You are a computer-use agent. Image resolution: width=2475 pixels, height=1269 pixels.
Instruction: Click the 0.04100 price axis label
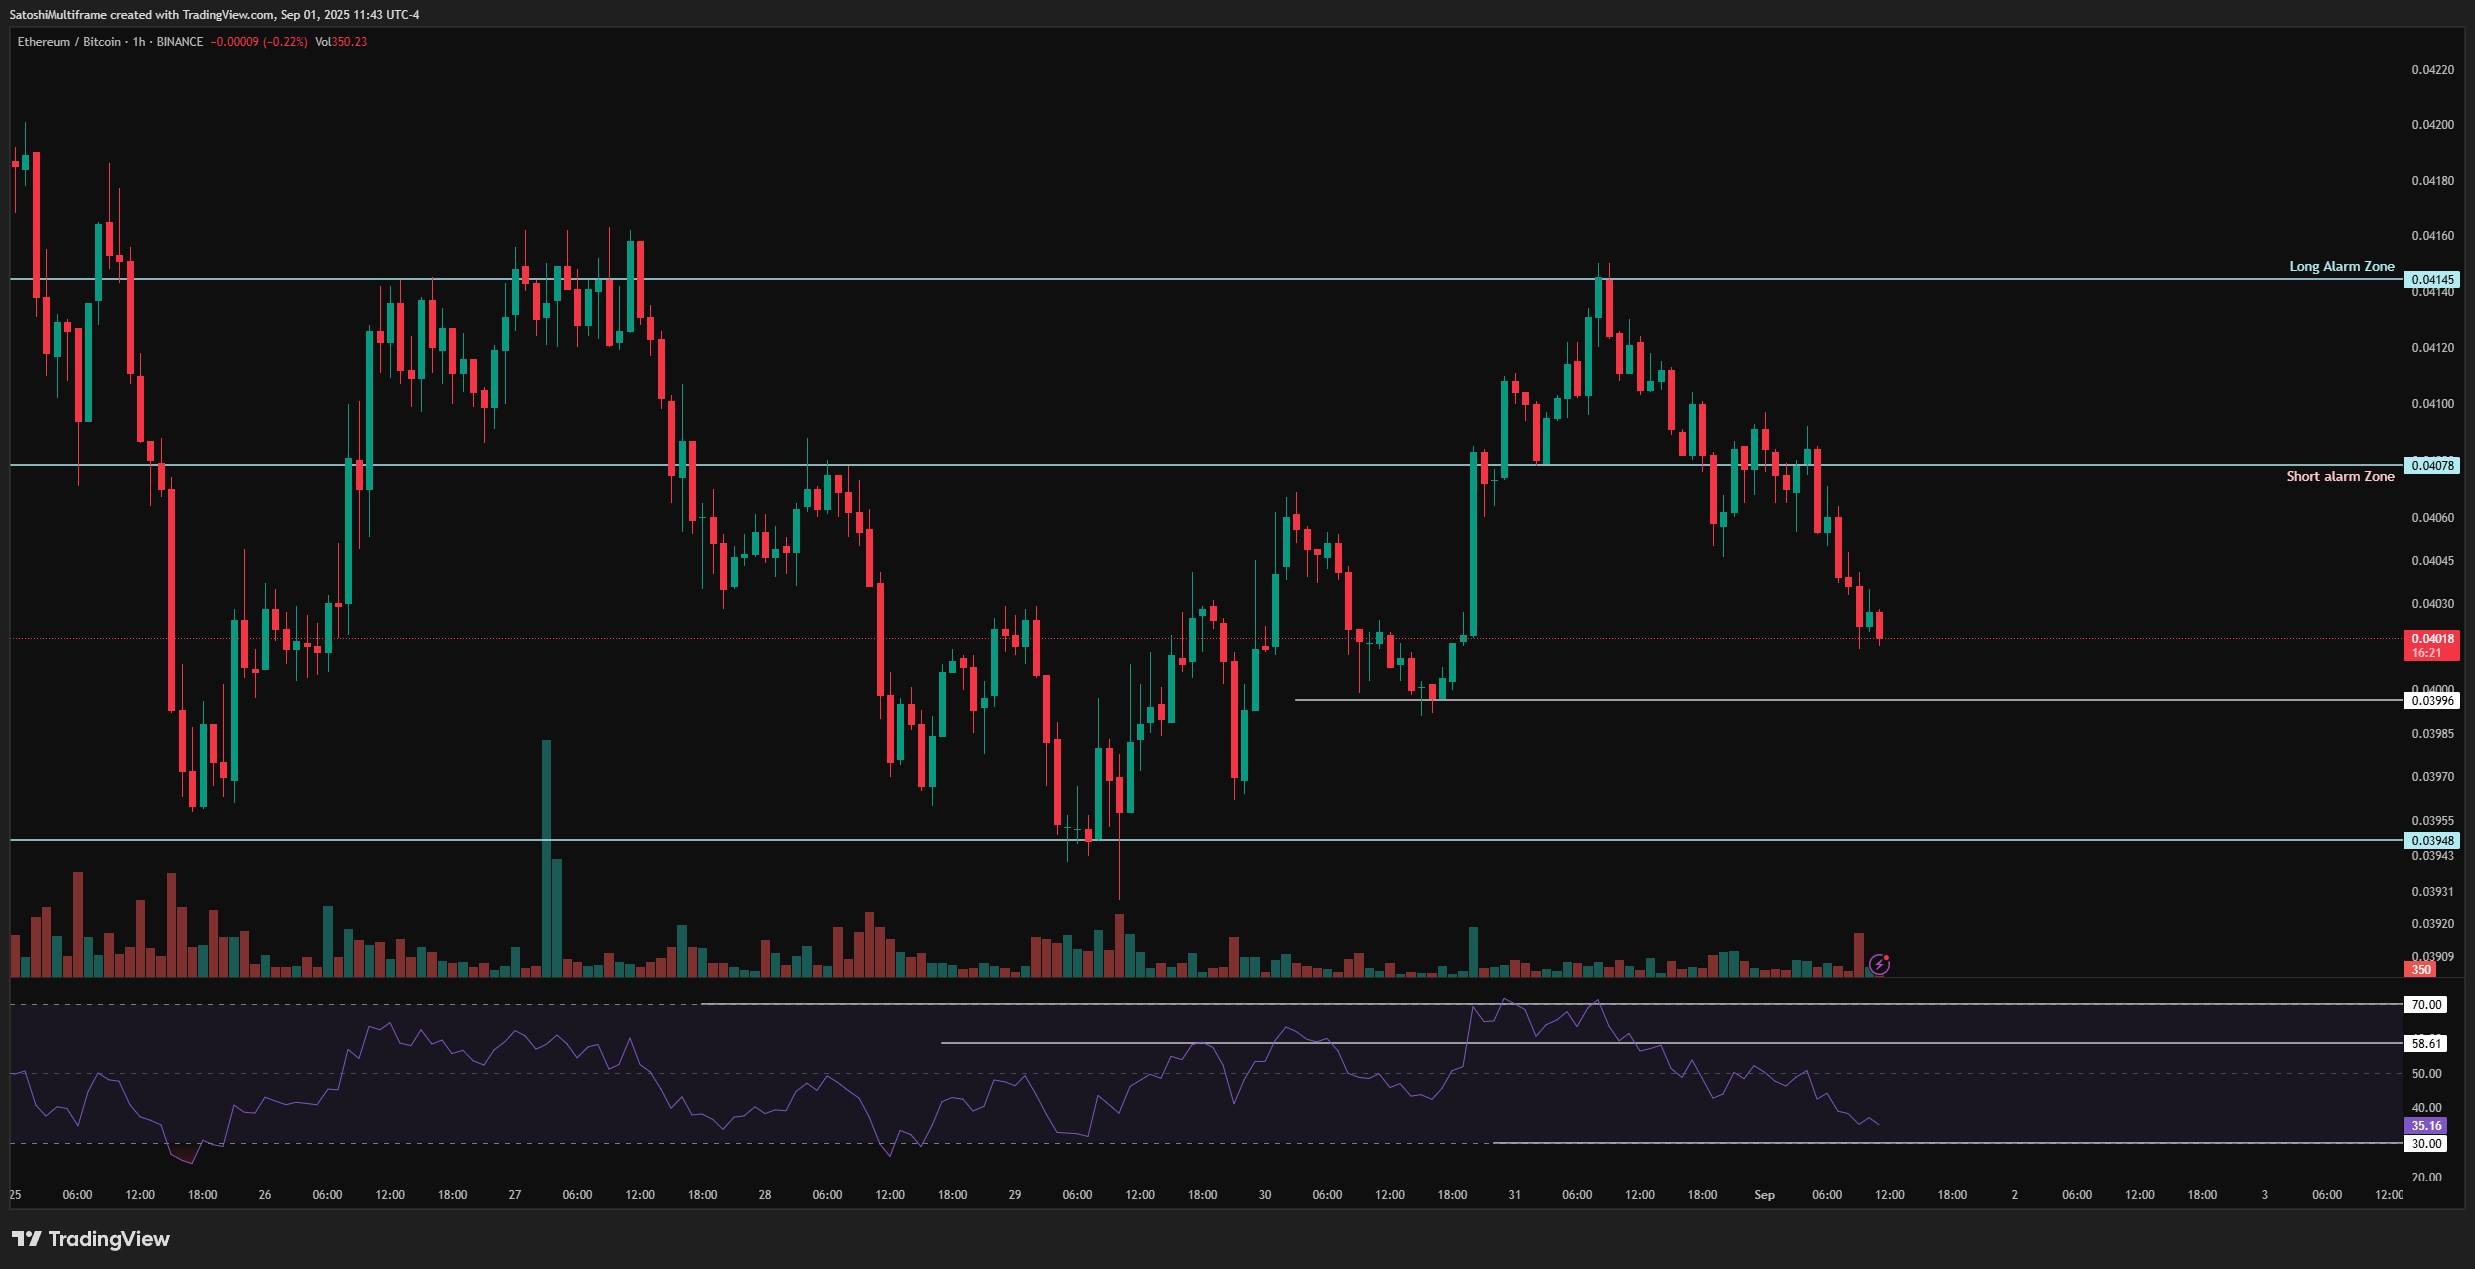tap(2432, 404)
